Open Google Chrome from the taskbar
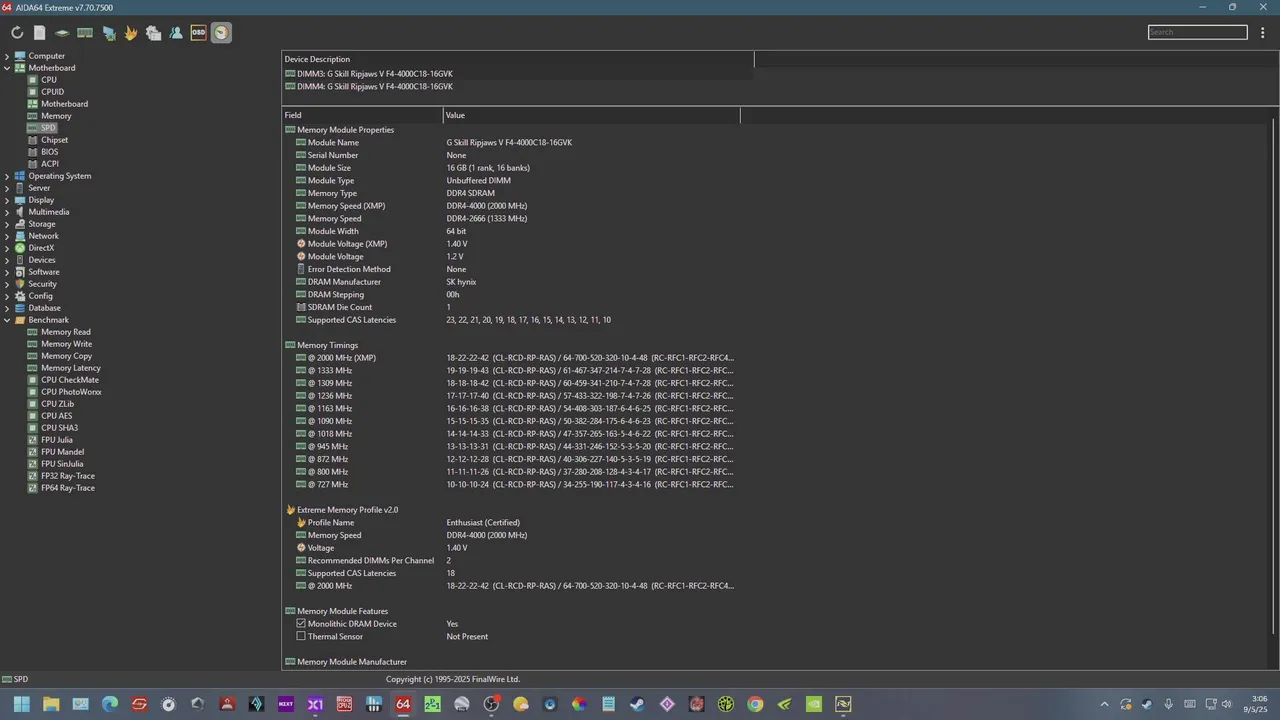This screenshot has height=720, width=1280. tap(755, 704)
